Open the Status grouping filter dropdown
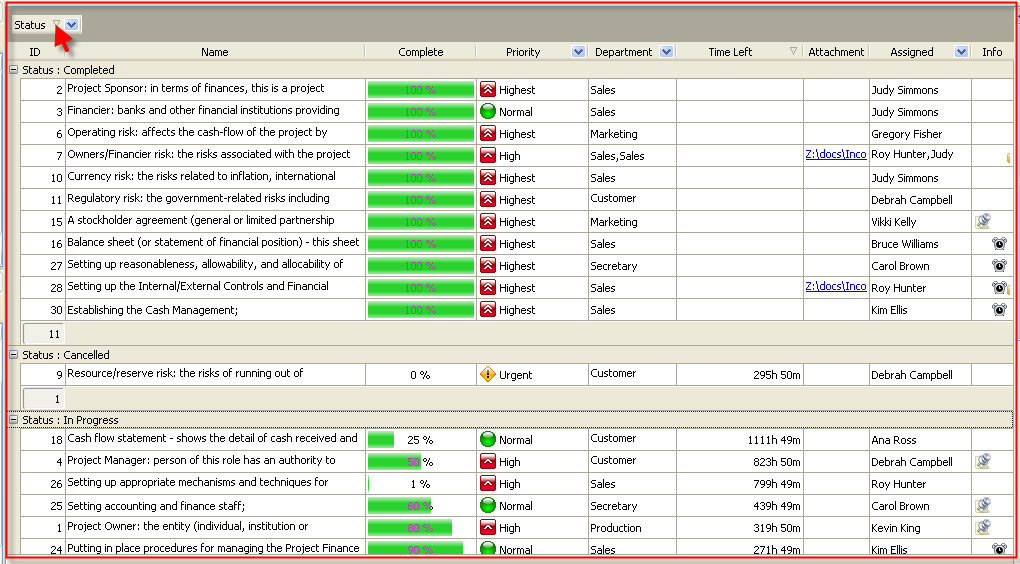 pos(73,25)
